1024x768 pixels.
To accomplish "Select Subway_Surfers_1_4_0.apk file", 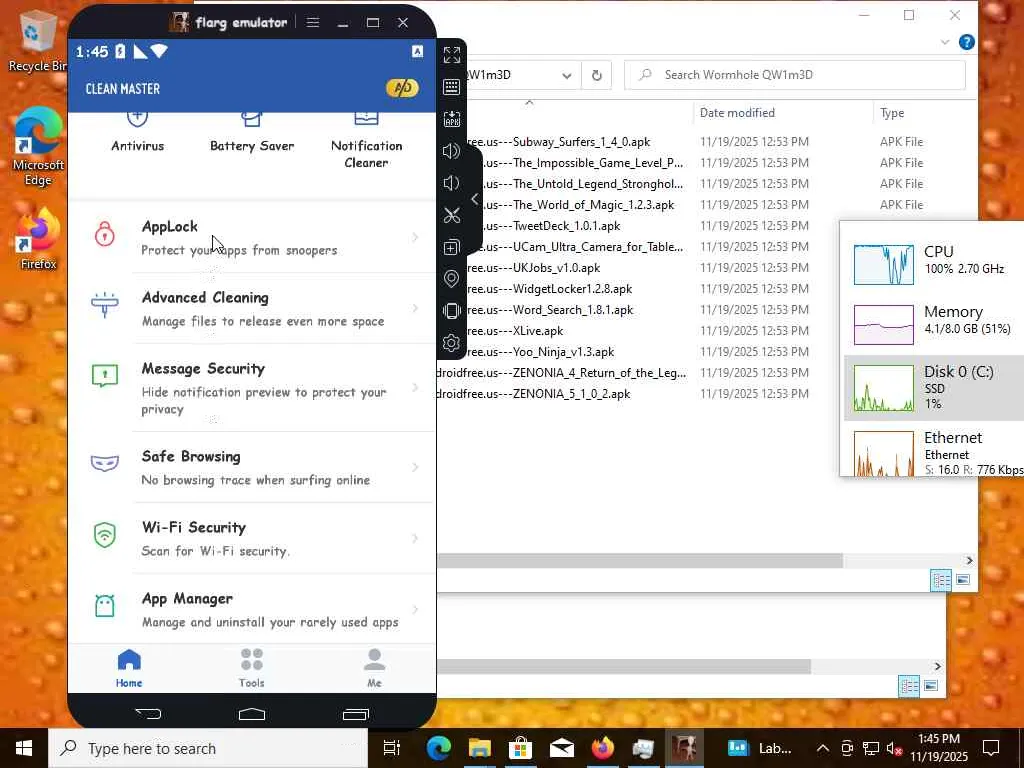I will [581, 142].
